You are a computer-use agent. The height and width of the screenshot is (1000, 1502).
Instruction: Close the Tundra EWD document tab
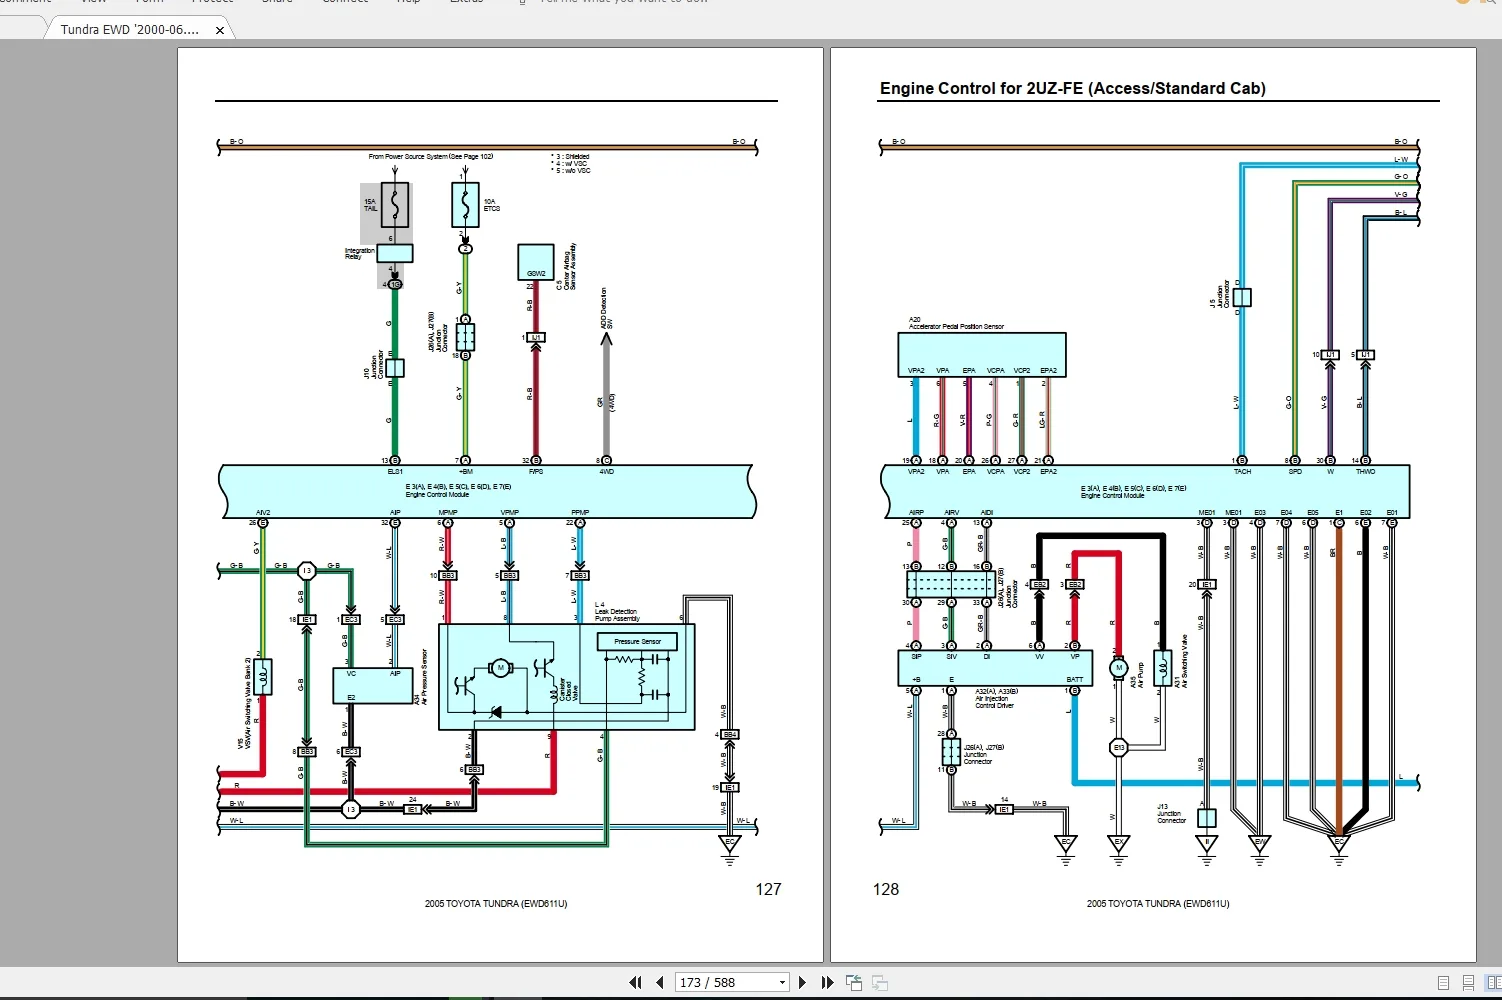coord(220,30)
